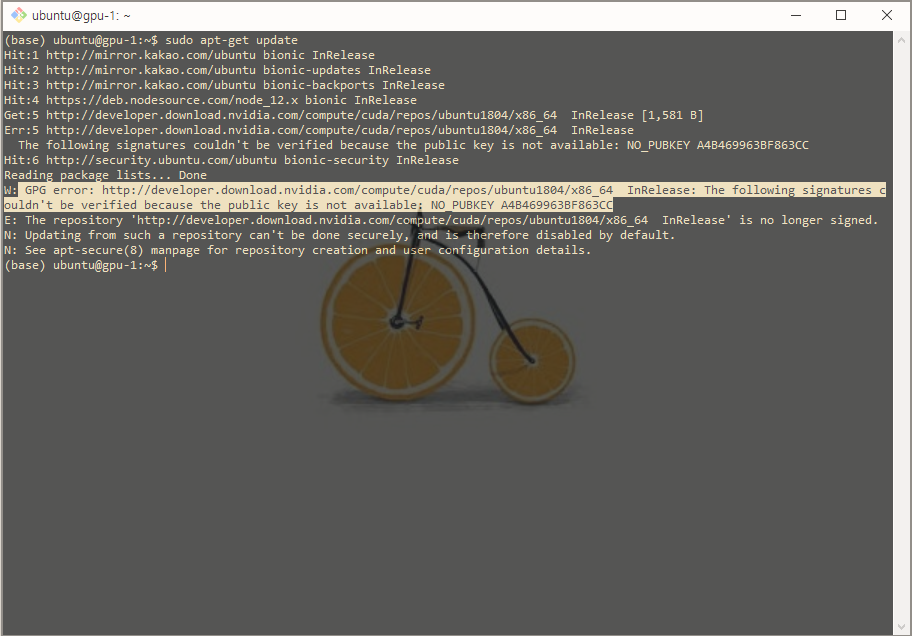912x636 pixels.
Task: Click the highlighted 'W: GPG error' line
Action: pyautogui.click(x=445, y=190)
